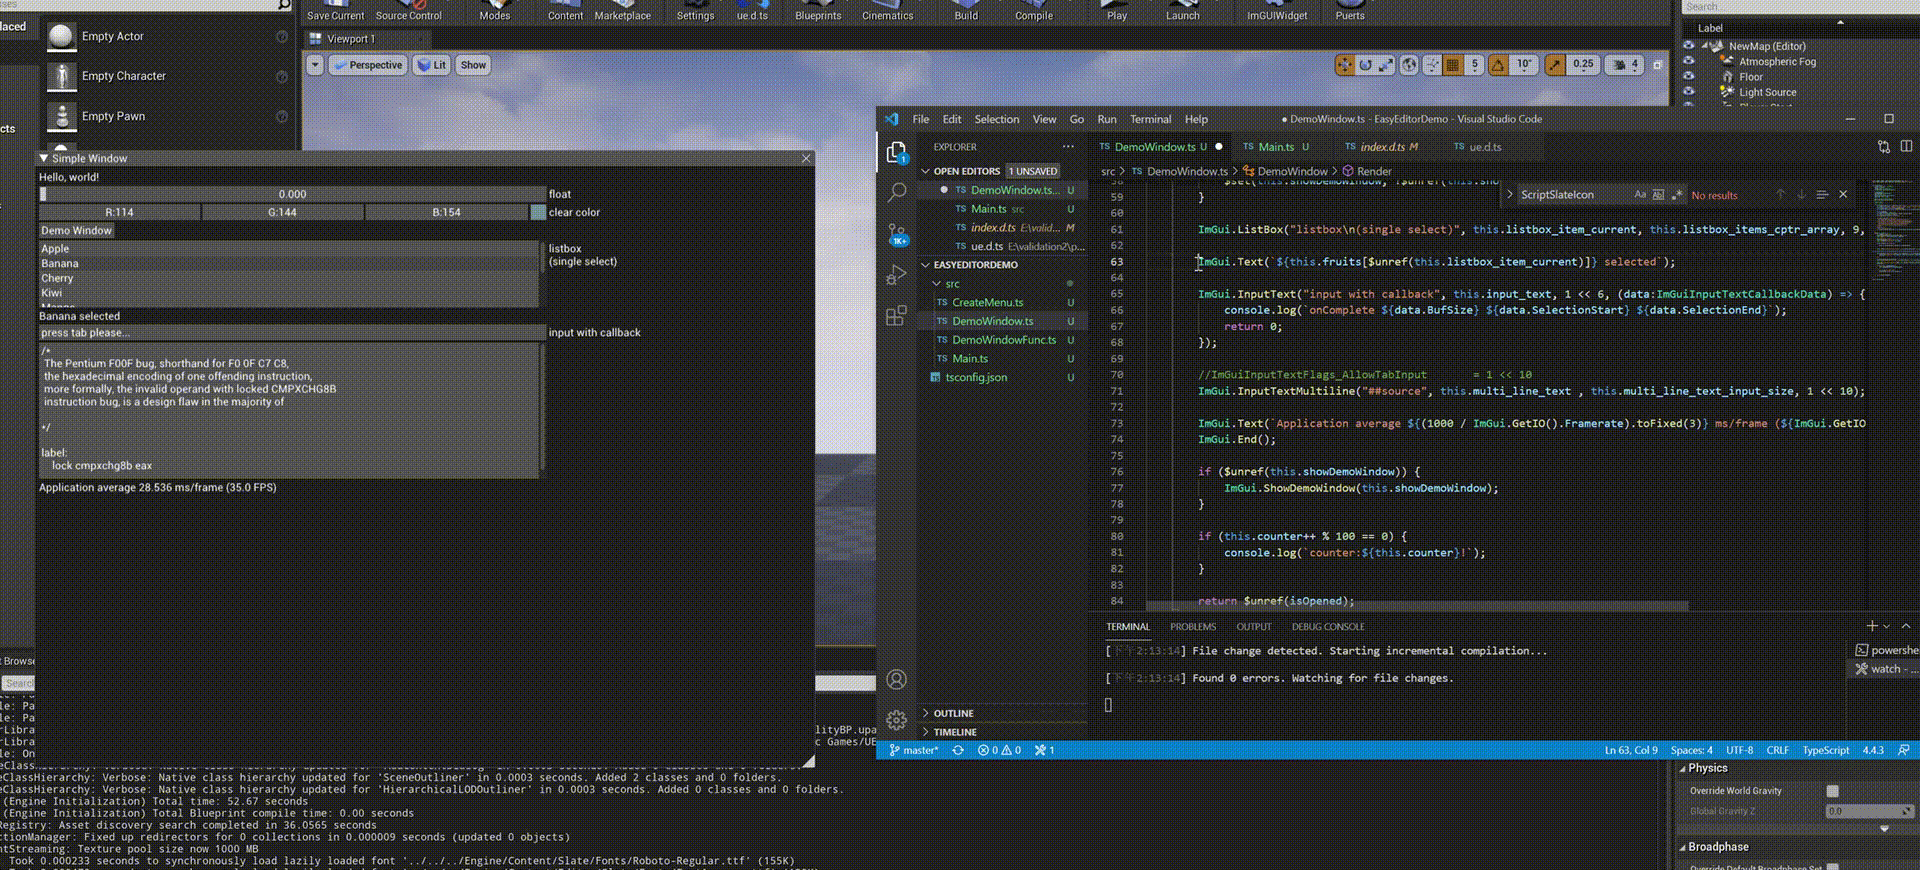Click find next match arrow
The height and width of the screenshot is (870, 1920).
point(1801,195)
